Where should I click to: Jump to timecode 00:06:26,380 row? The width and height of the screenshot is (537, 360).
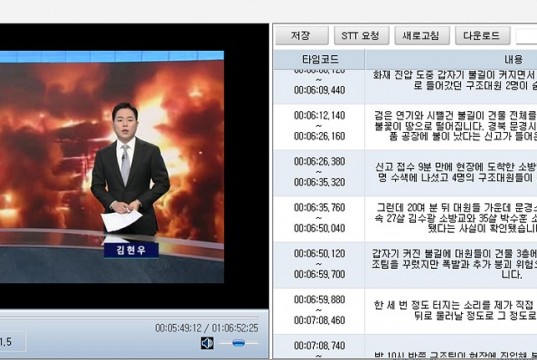coord(319,172)
